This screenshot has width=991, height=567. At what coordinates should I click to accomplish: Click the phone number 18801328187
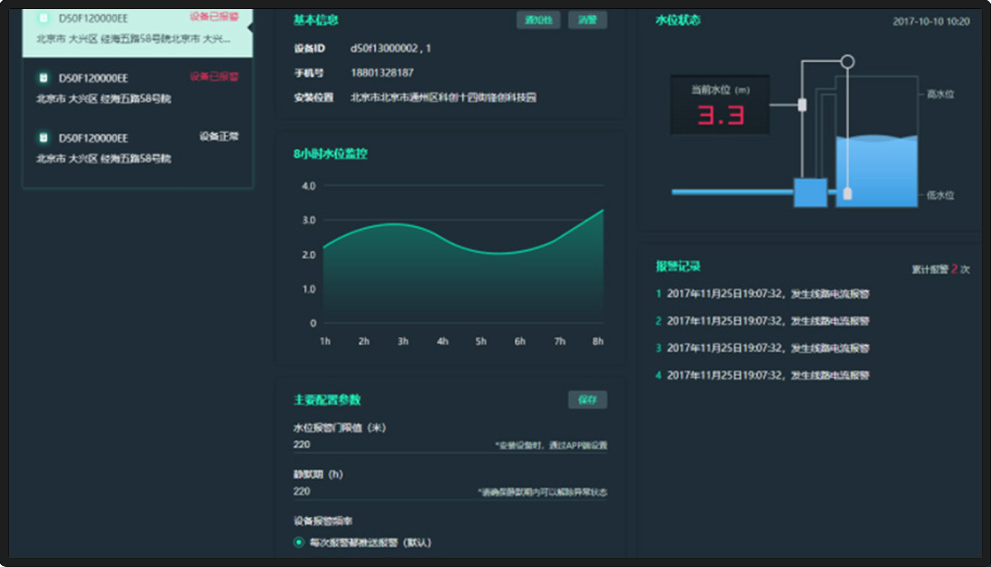[382, 73]
